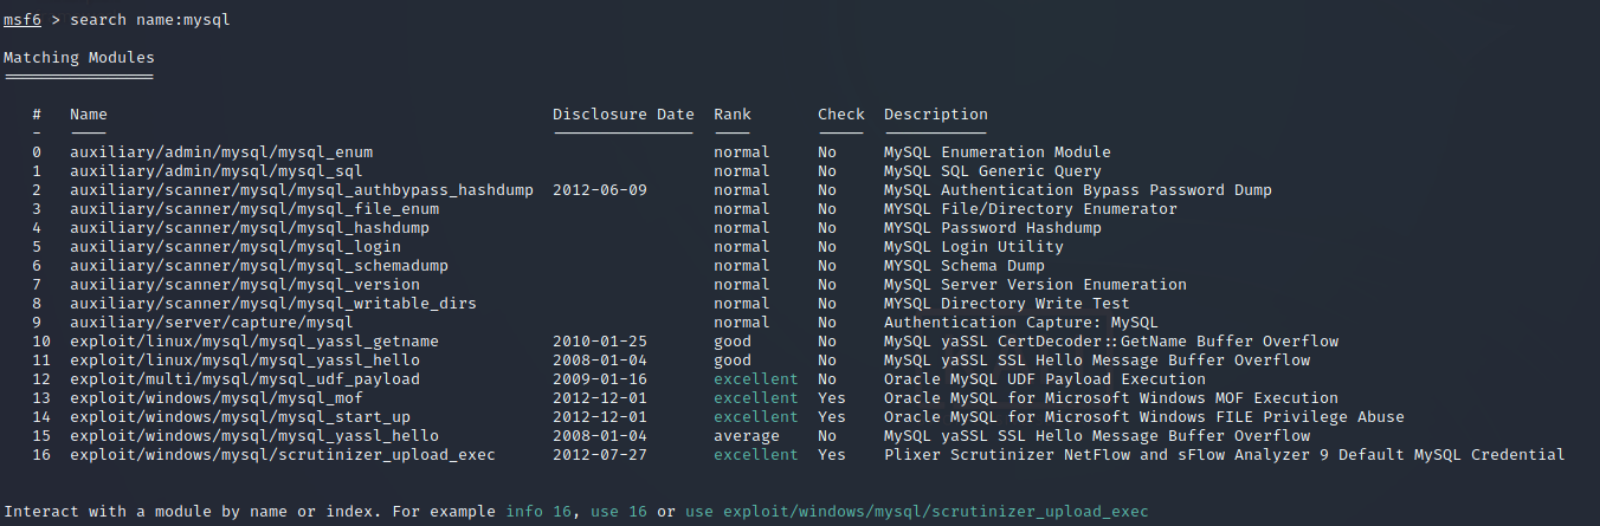
Task: Select scrutinizer_upload_exec path in row 16
Action: coord(283,457)
